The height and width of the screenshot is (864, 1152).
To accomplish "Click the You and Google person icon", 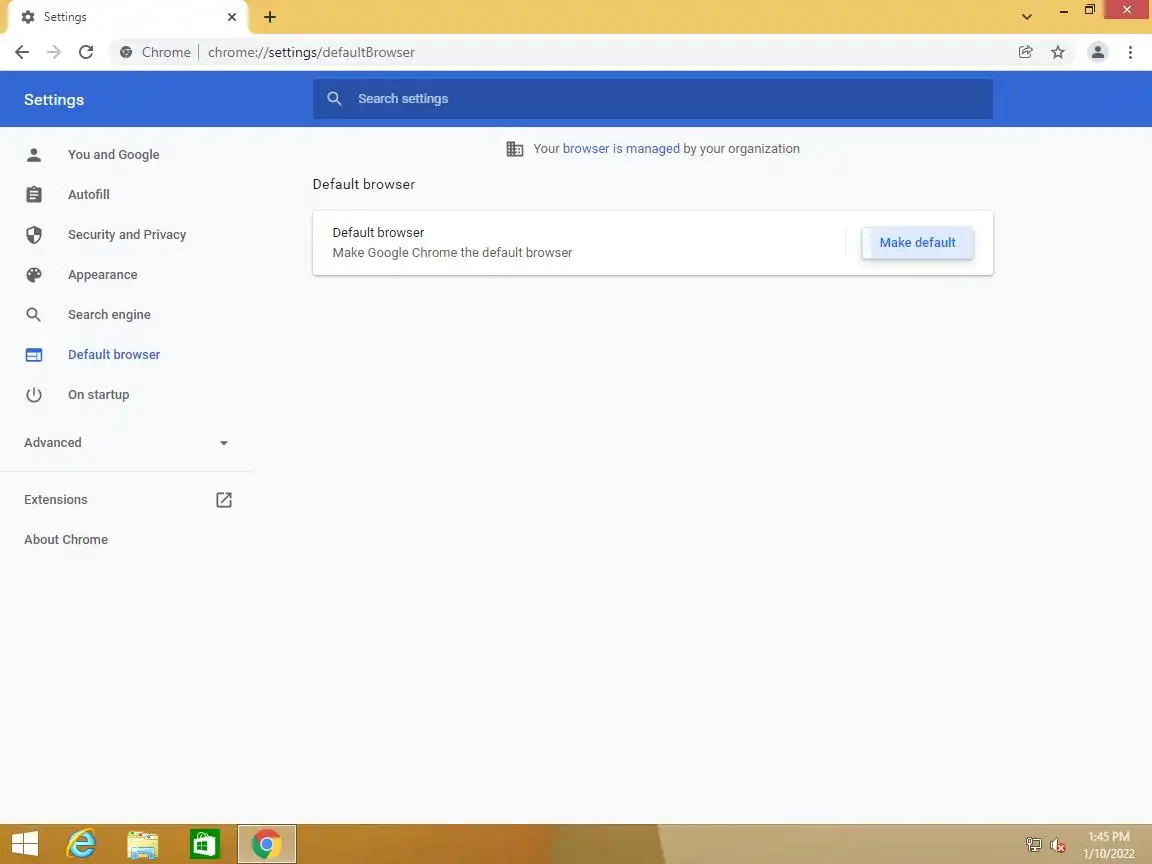I will pyautogui.click(x=34, y=154).
